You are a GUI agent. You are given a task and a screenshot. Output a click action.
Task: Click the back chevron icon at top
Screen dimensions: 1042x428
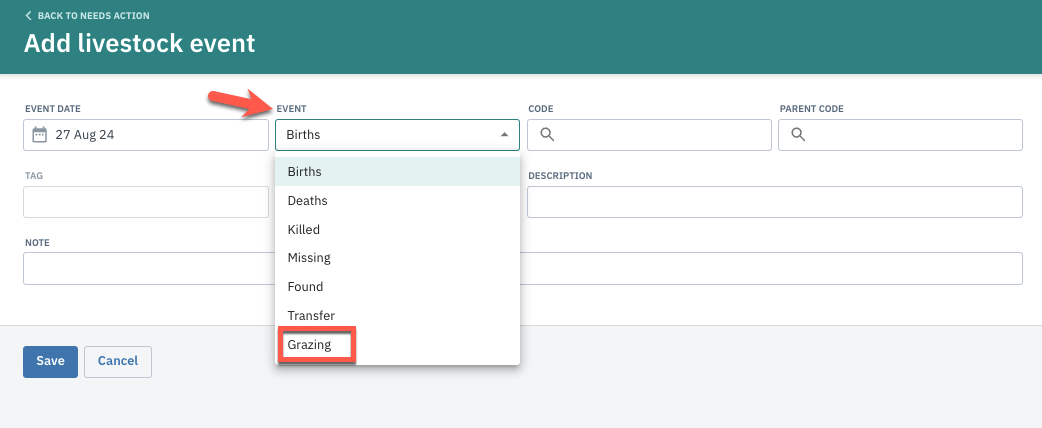coord(28,15)
